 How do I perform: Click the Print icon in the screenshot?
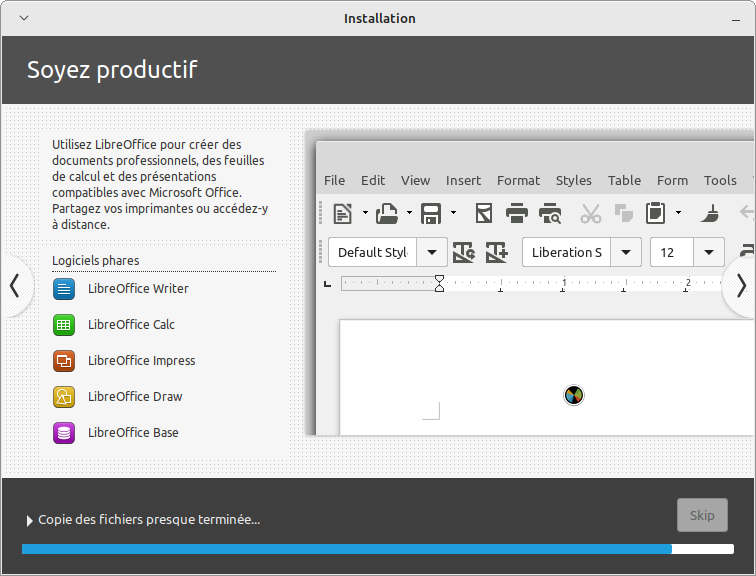pyautogui.click(x=517, y=213)
